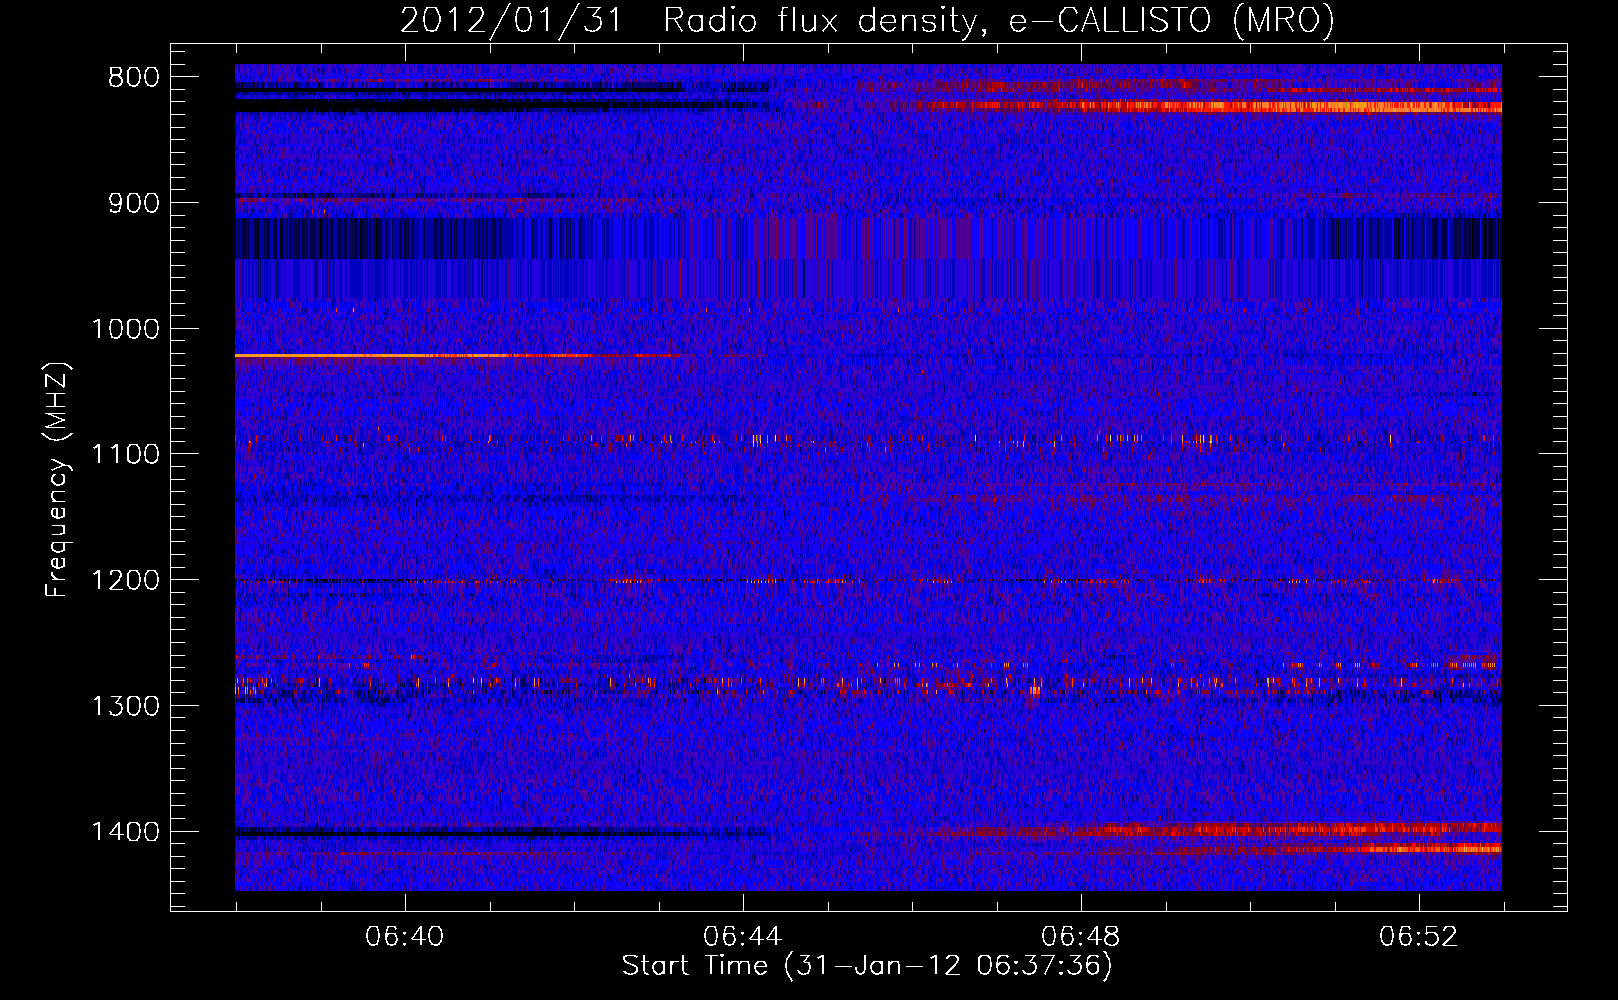Click the 1200 frequency tick label
This screenshot has width=1618, height=1000.
click(126, 580)
